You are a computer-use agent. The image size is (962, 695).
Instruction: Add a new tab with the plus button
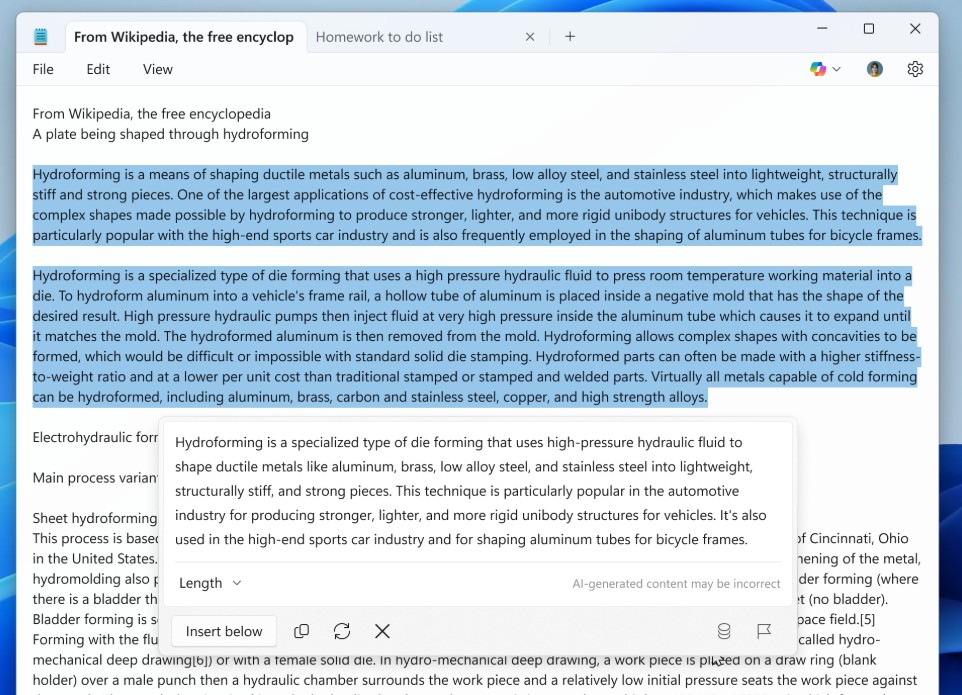pos(570,37)
